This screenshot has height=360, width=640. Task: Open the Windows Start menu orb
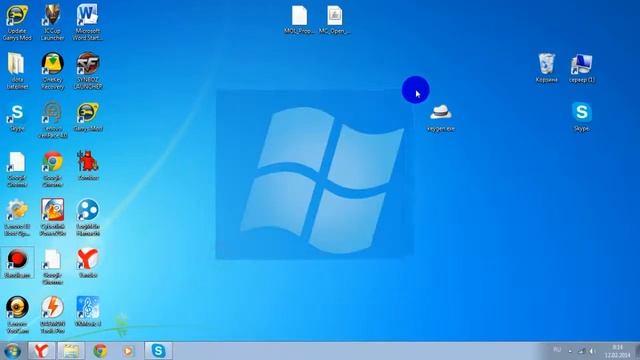12,351
